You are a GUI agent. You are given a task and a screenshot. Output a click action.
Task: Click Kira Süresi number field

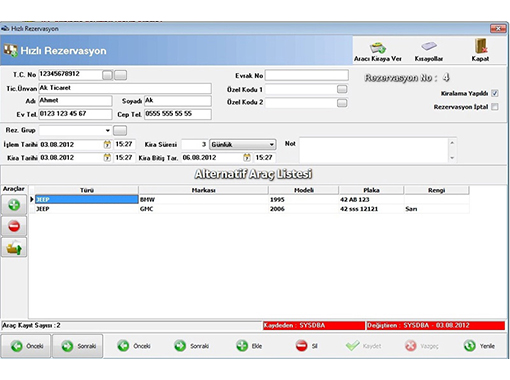point(195,145)
